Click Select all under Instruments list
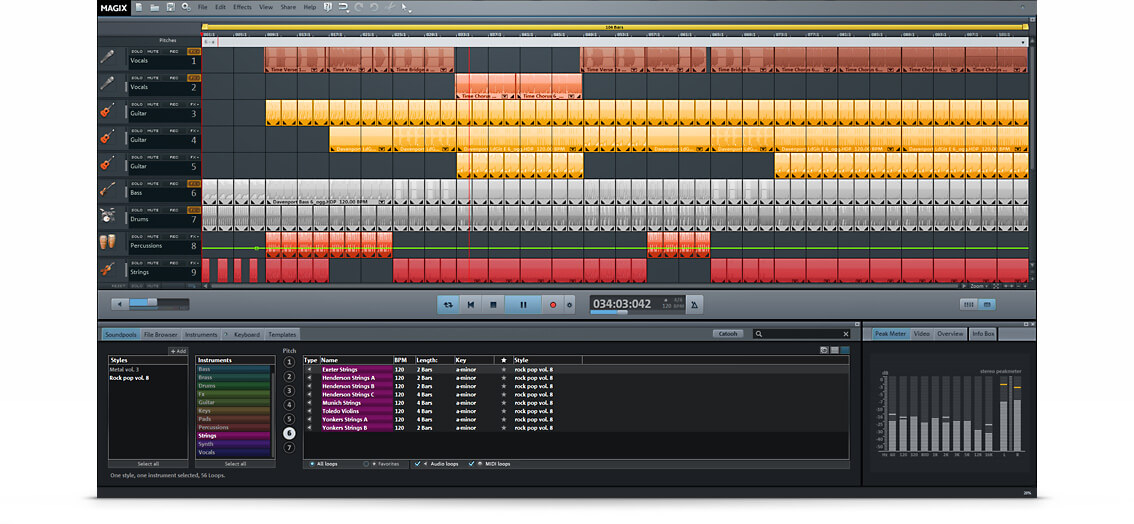1134x524 pixels. tap(235, 463)
